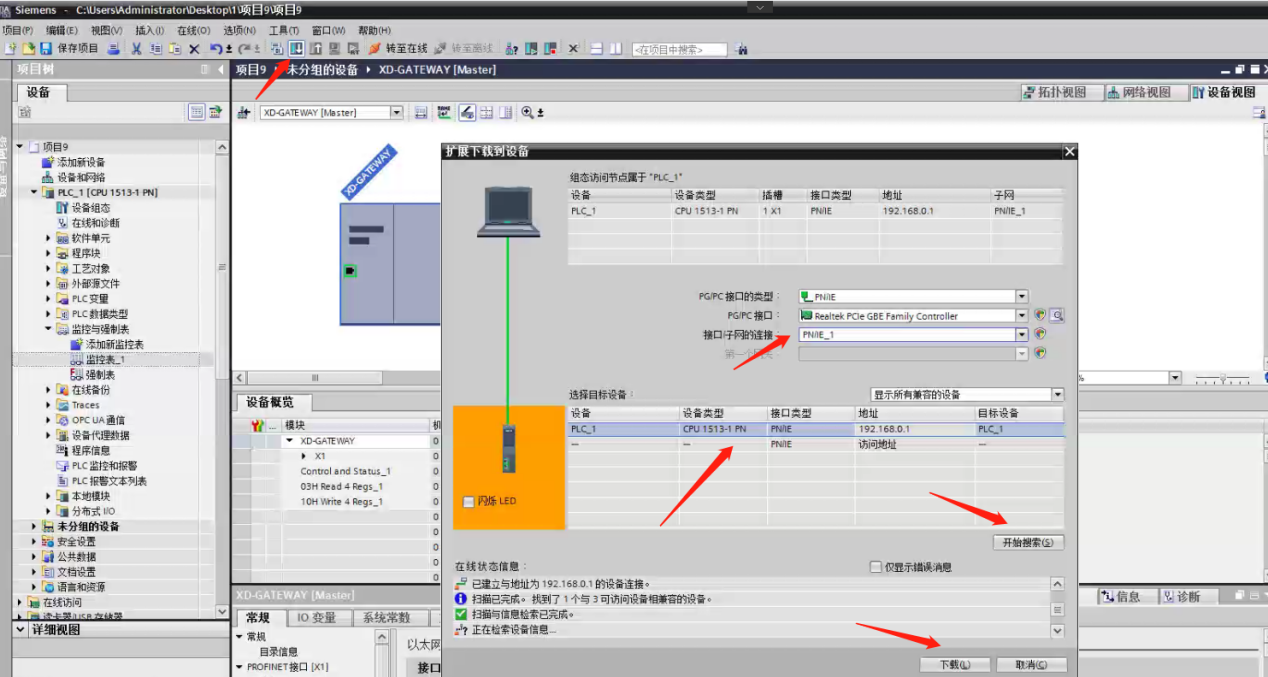Click 取消(C) button in dialog

coord(1031,664)
